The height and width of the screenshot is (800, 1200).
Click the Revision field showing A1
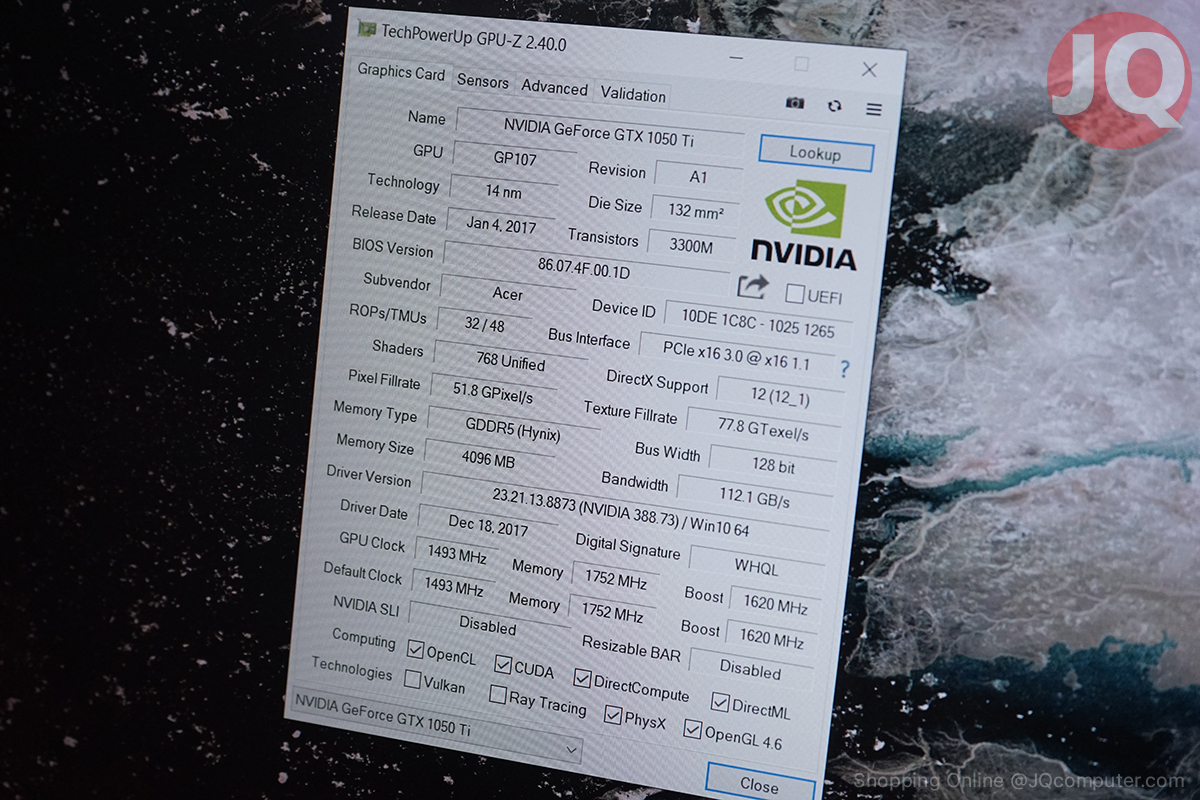[x=698, y=176]
